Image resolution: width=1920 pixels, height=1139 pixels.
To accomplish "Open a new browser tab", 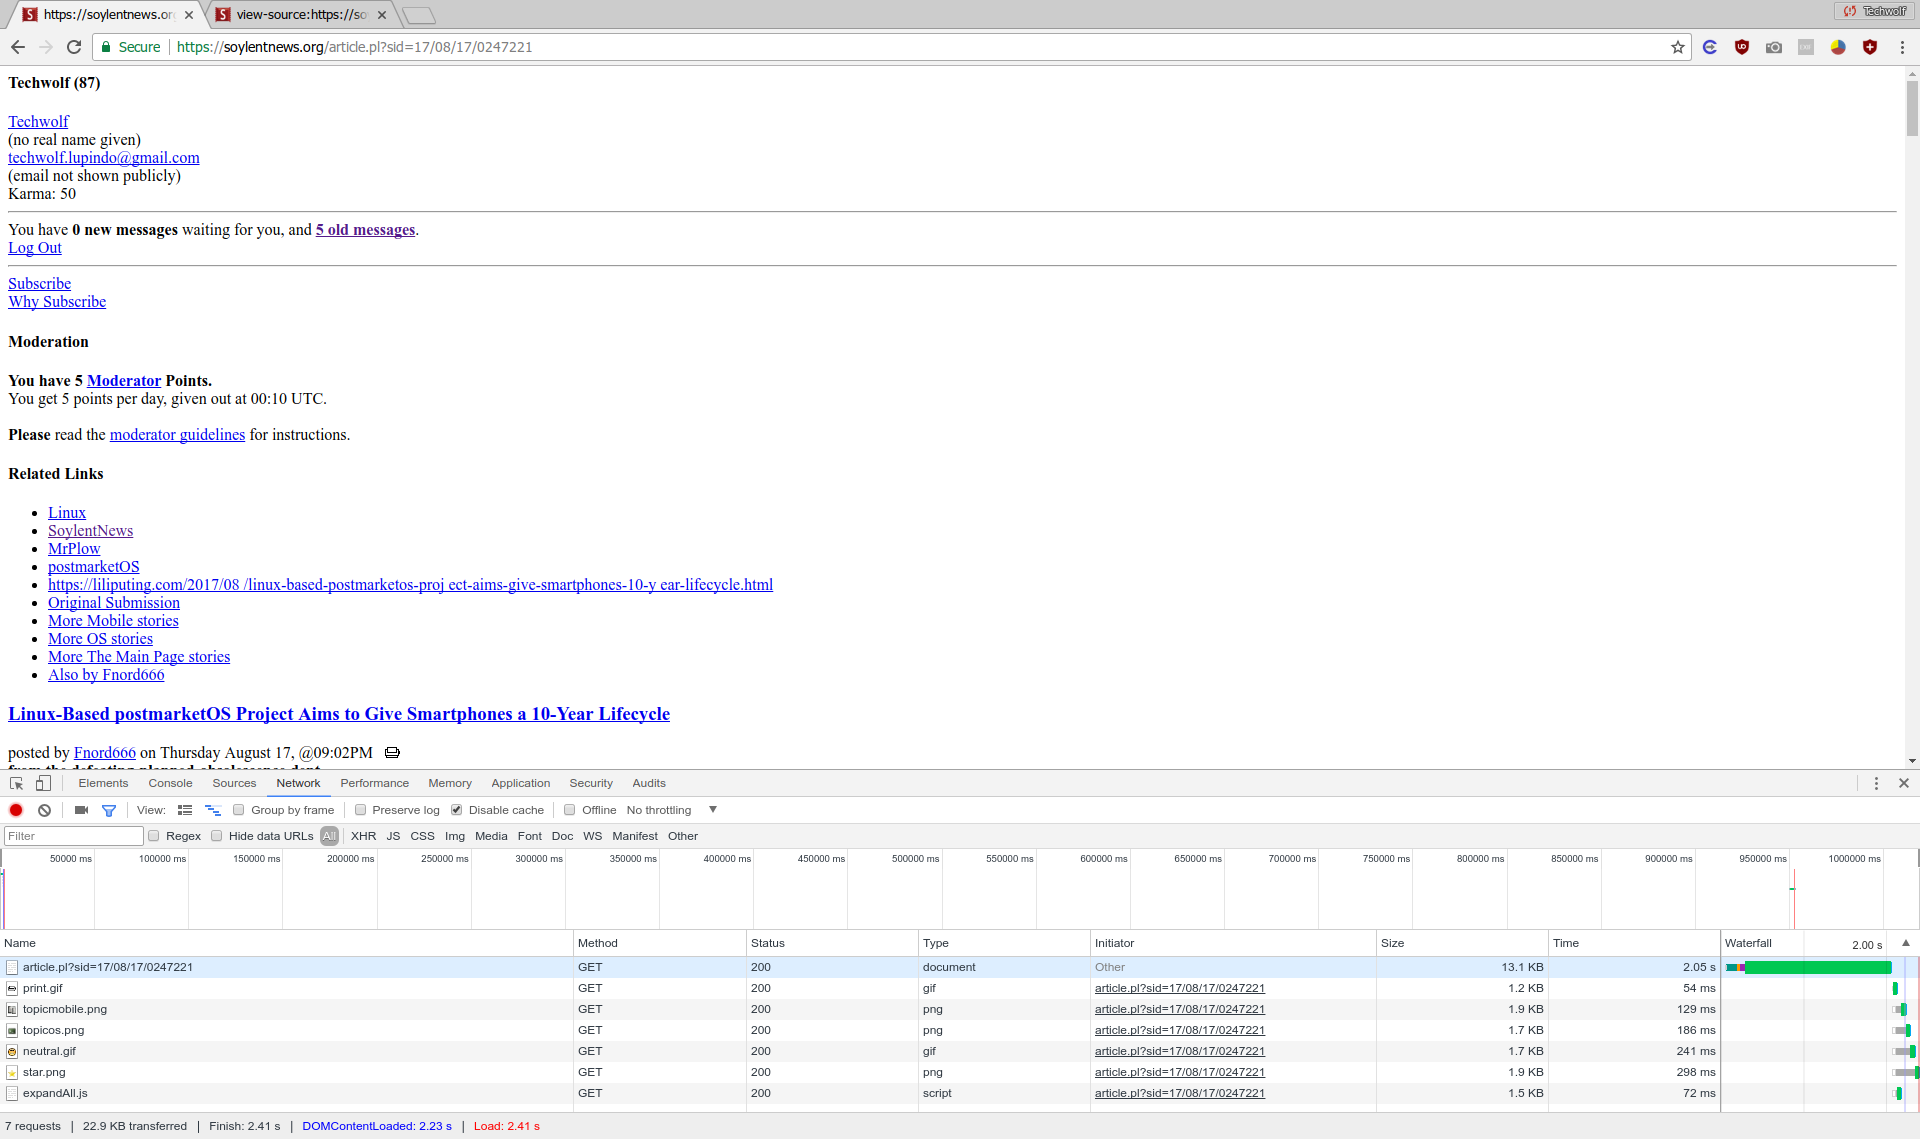I will pyautogui.click(x=419, y=15).
